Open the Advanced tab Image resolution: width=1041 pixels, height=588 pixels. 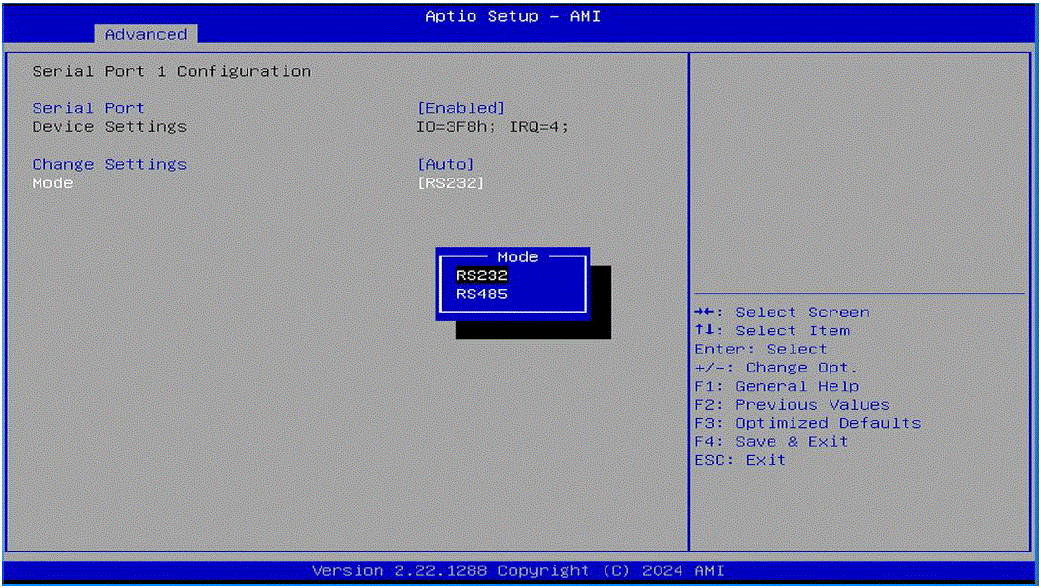146,35
